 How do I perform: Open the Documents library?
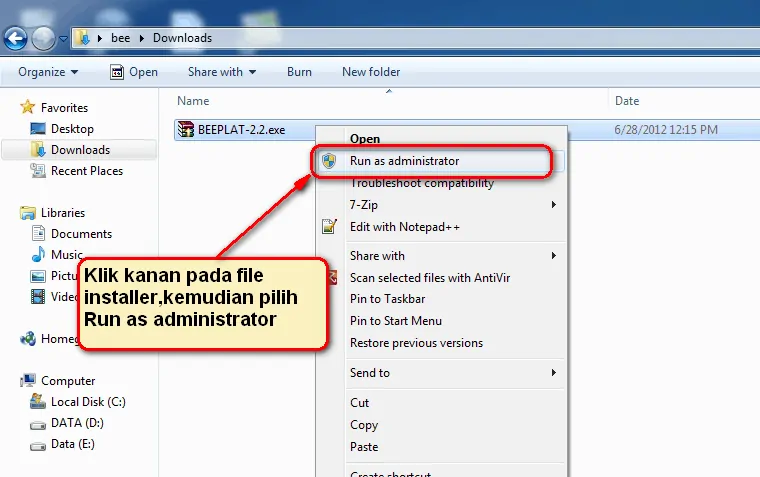tap(81, 234)
